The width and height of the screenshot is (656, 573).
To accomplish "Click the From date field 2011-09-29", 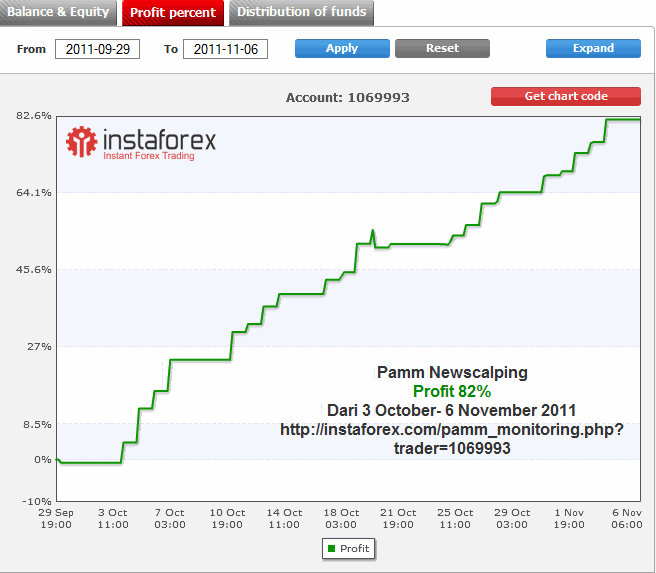I will [97, 49].
